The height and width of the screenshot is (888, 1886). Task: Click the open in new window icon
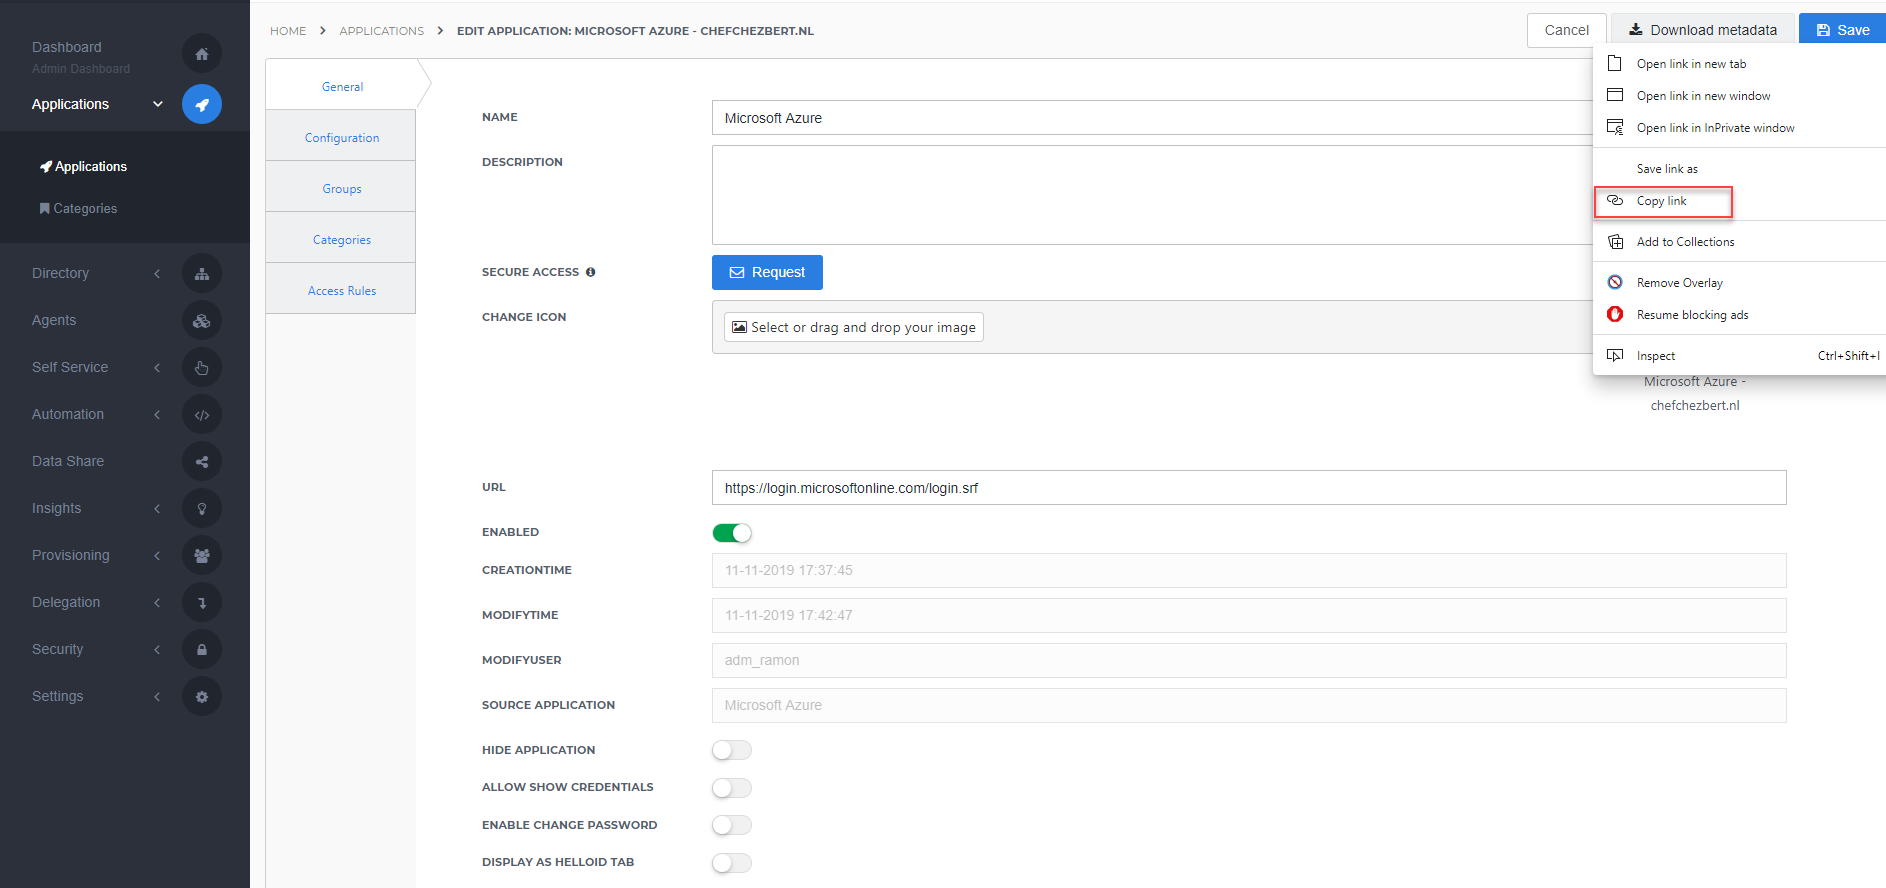coord(1615,95)
